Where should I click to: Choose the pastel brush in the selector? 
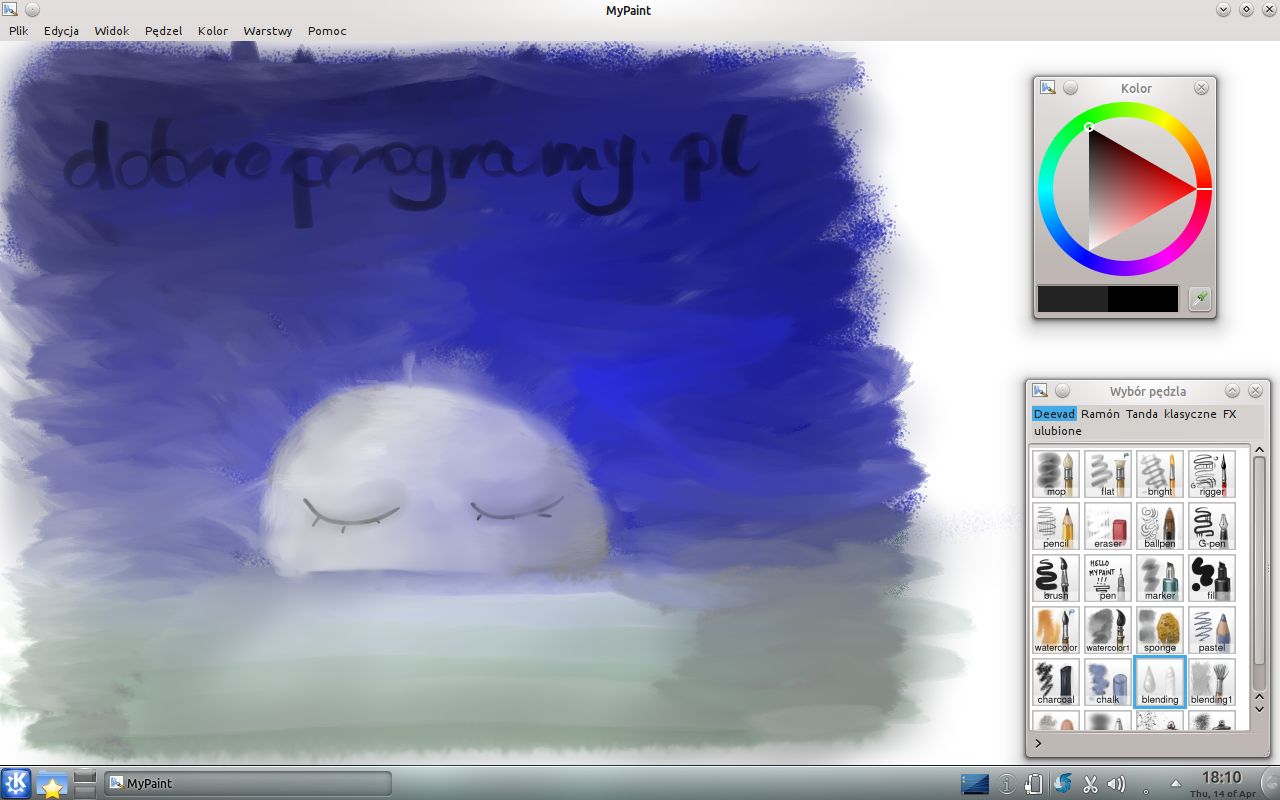coord(1211,629)
